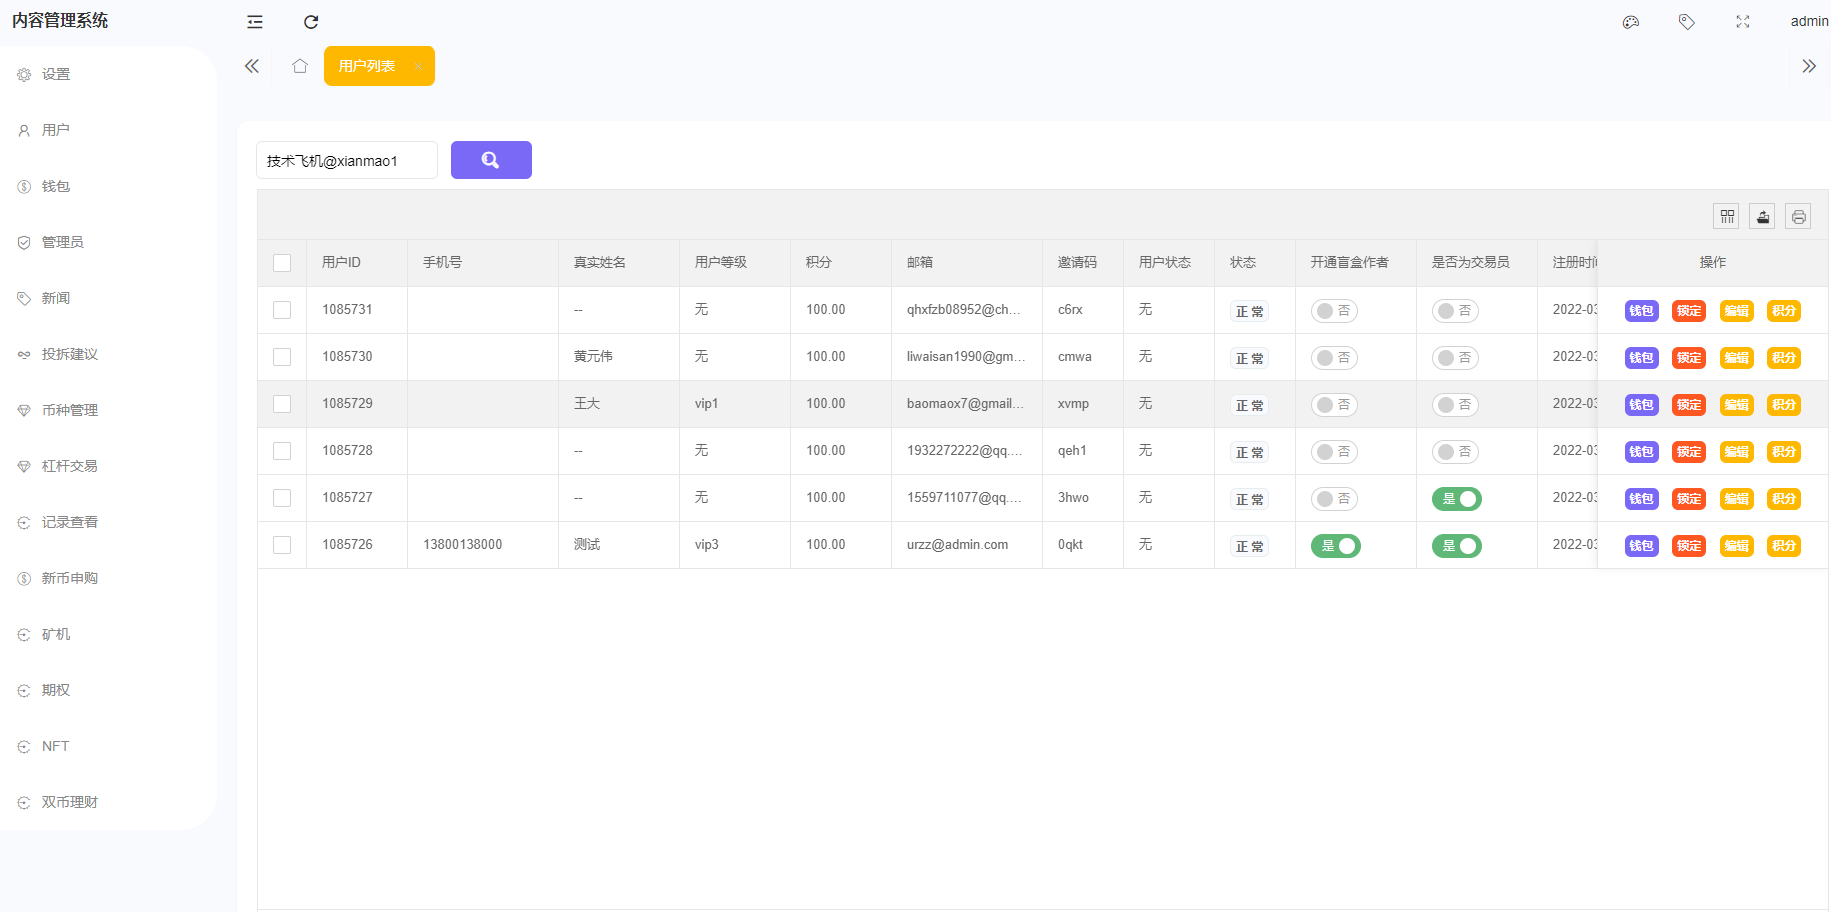Open 投拆建议 menu in sidebar
The image size is (1831, 912).
click(x=70, y=354)
